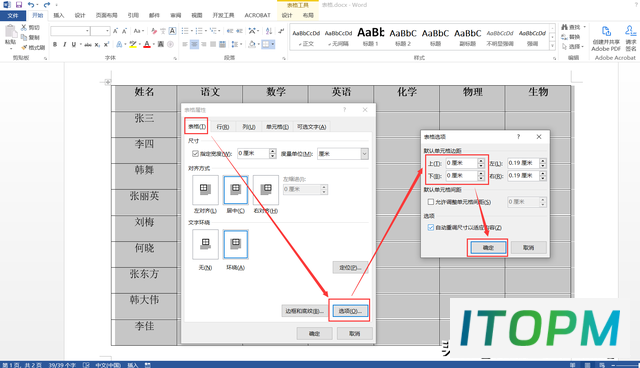Click the Grow Font icon
The image size is (640, 368).
pos(116,31)
